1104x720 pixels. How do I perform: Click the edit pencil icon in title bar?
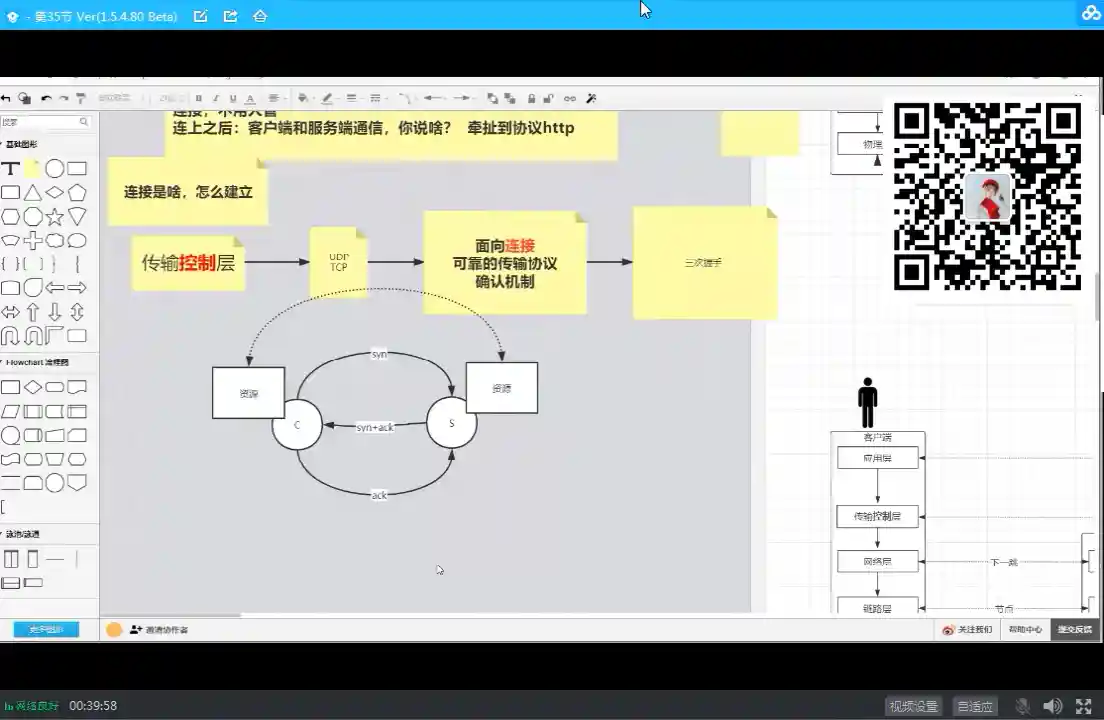pos(201,15)
